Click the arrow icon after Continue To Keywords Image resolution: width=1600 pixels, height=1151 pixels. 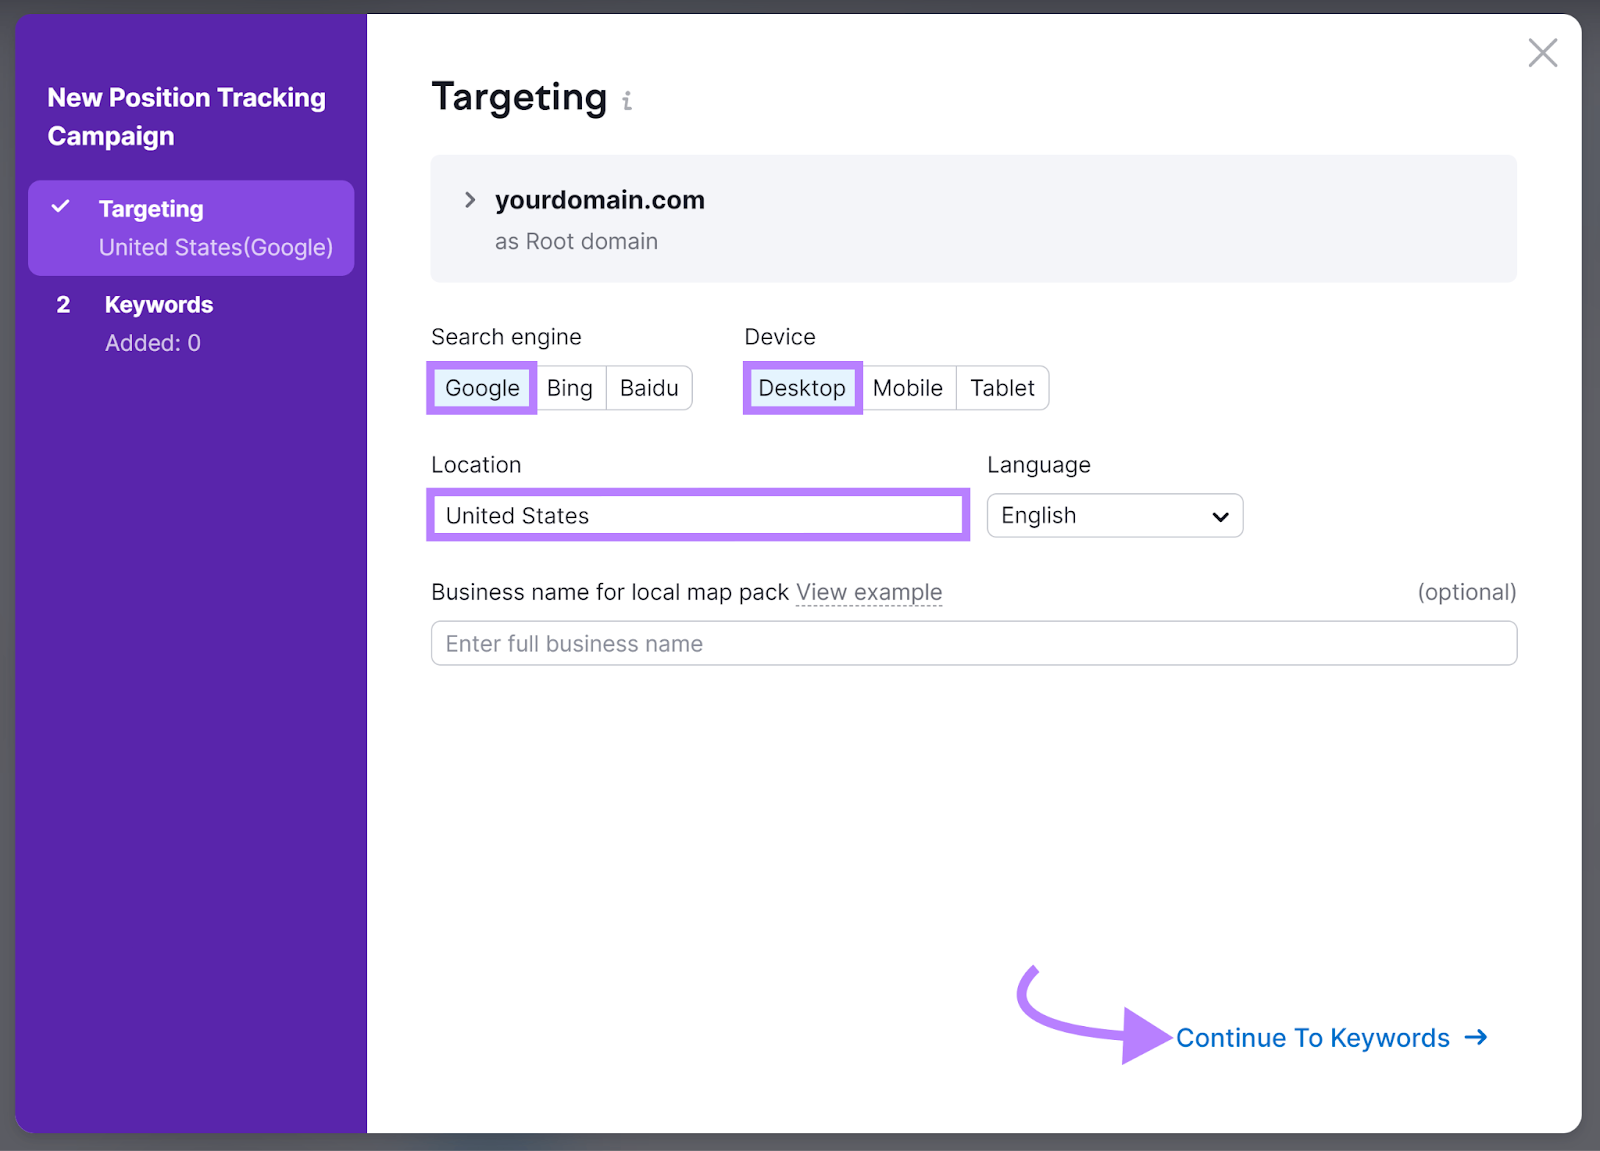point(1476,1038)
